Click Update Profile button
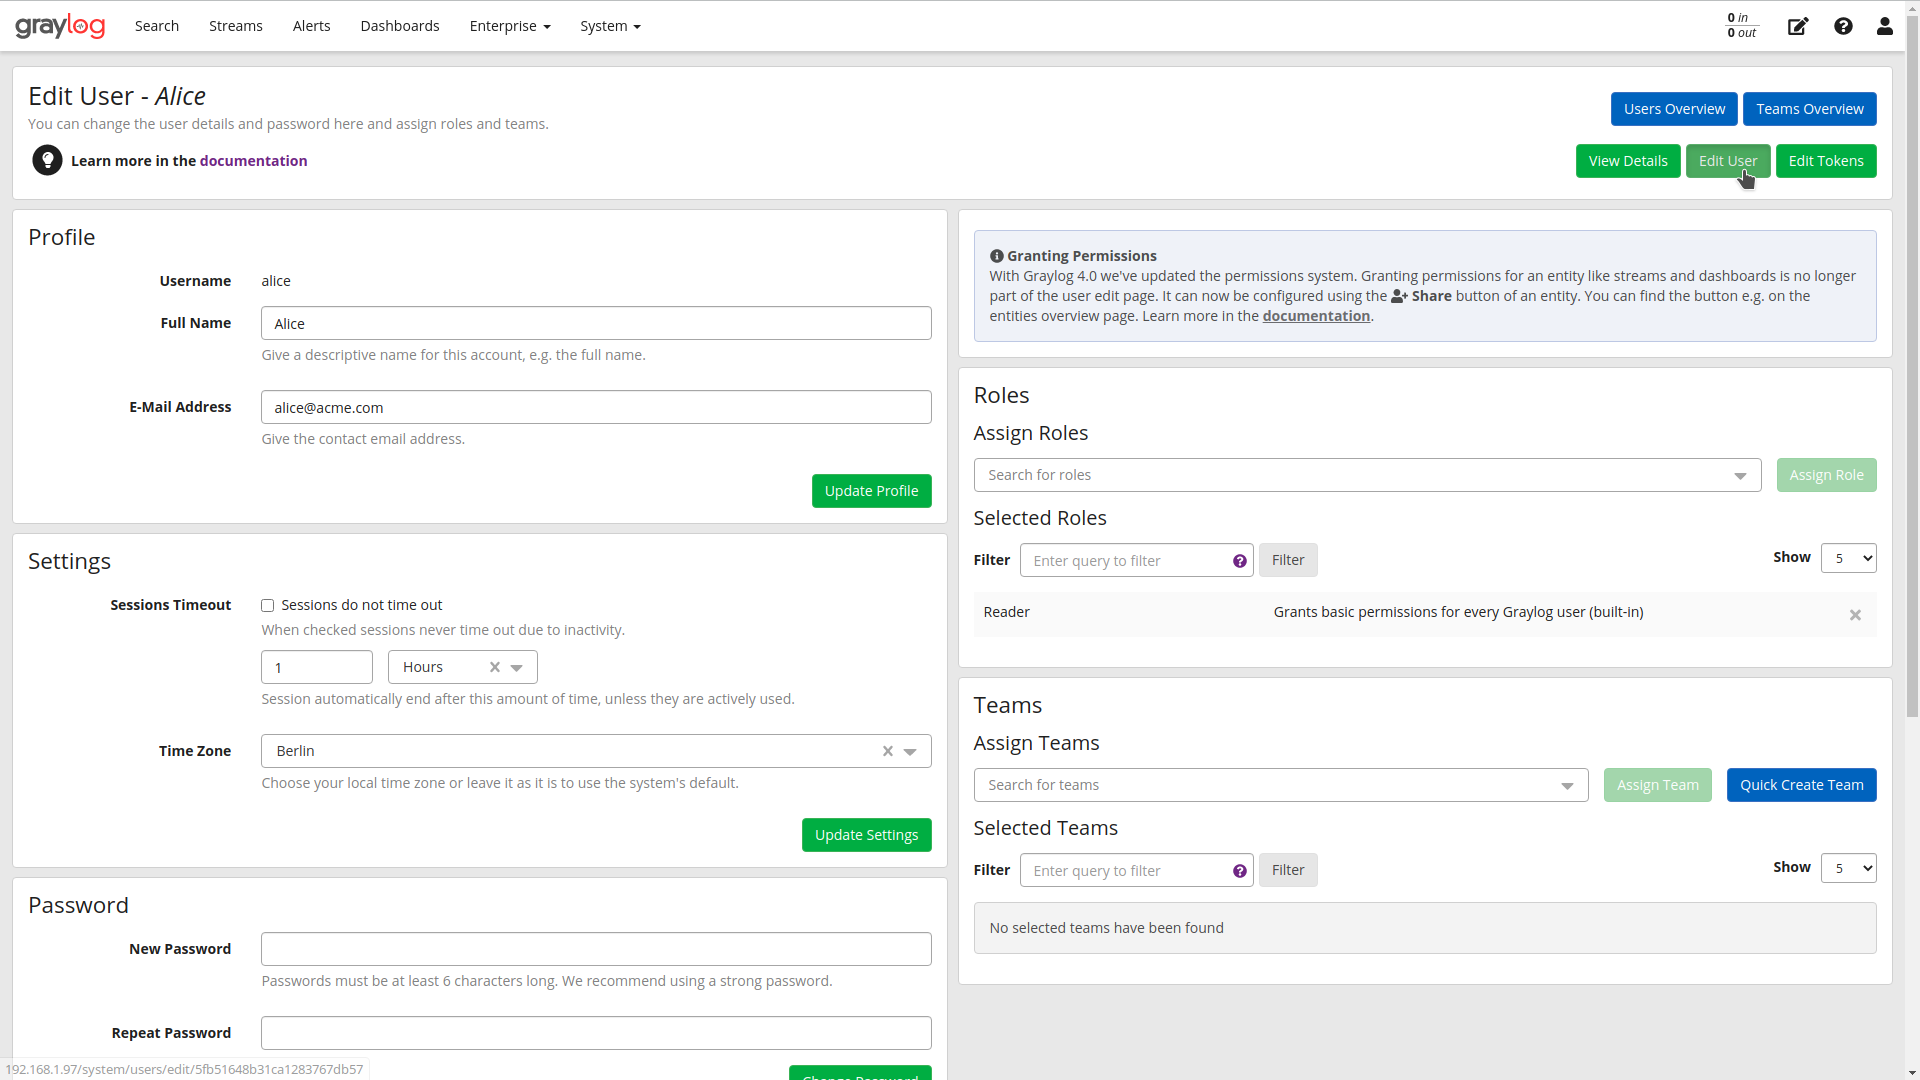 pos(871,491)
